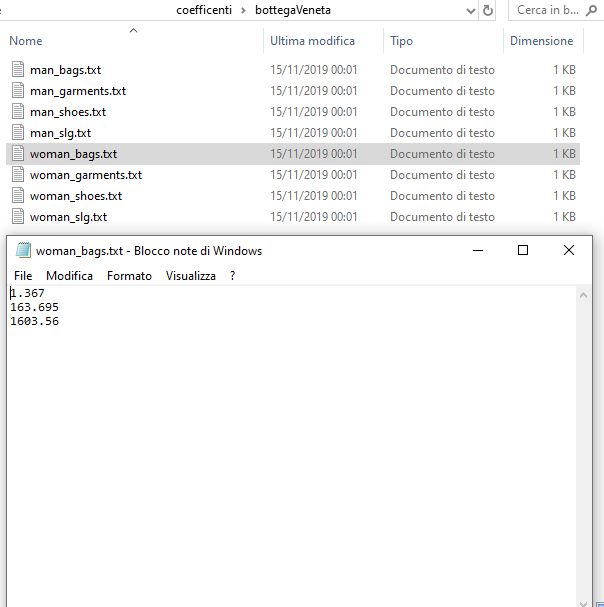The height and width of the screenshot is (607, 604).
Task: Expand the address bar history dropdown
Action: tap(471, 11)
